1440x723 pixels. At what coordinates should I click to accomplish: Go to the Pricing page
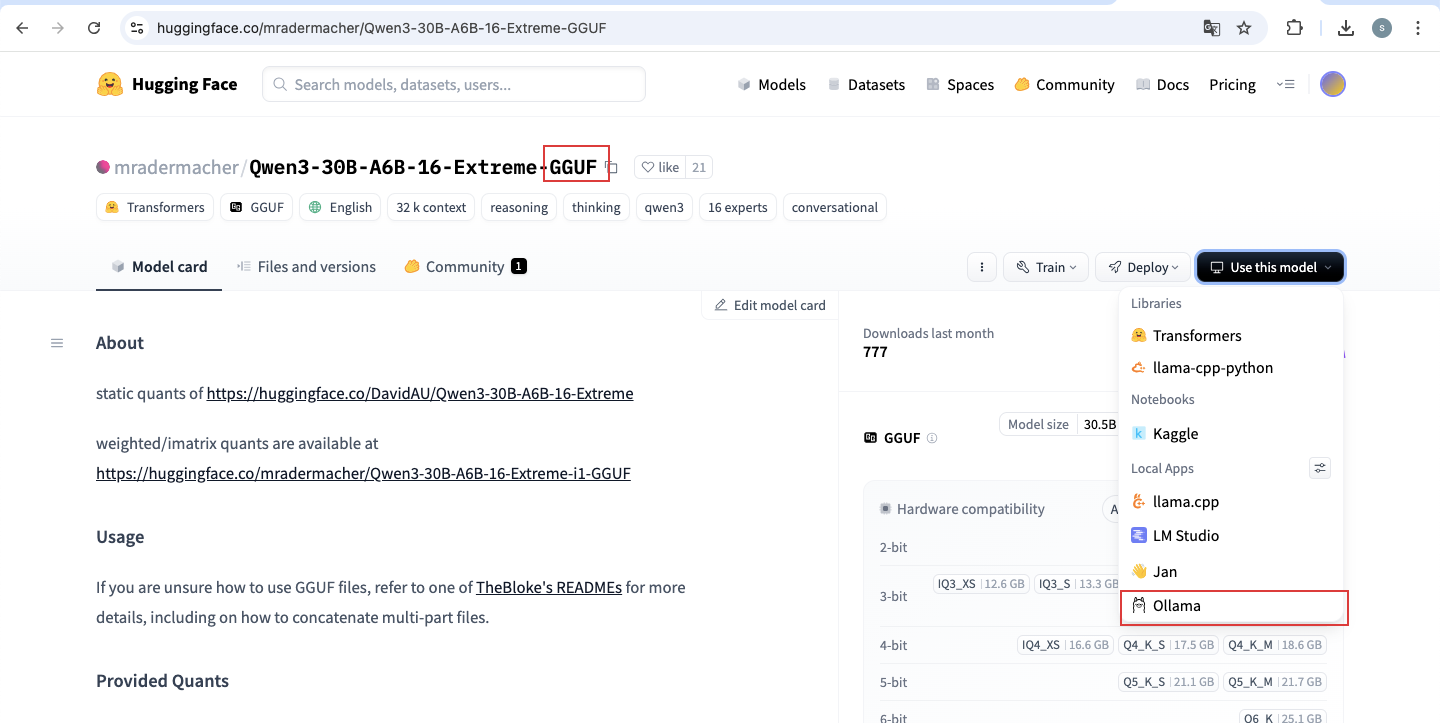(x=1232, y=85)
